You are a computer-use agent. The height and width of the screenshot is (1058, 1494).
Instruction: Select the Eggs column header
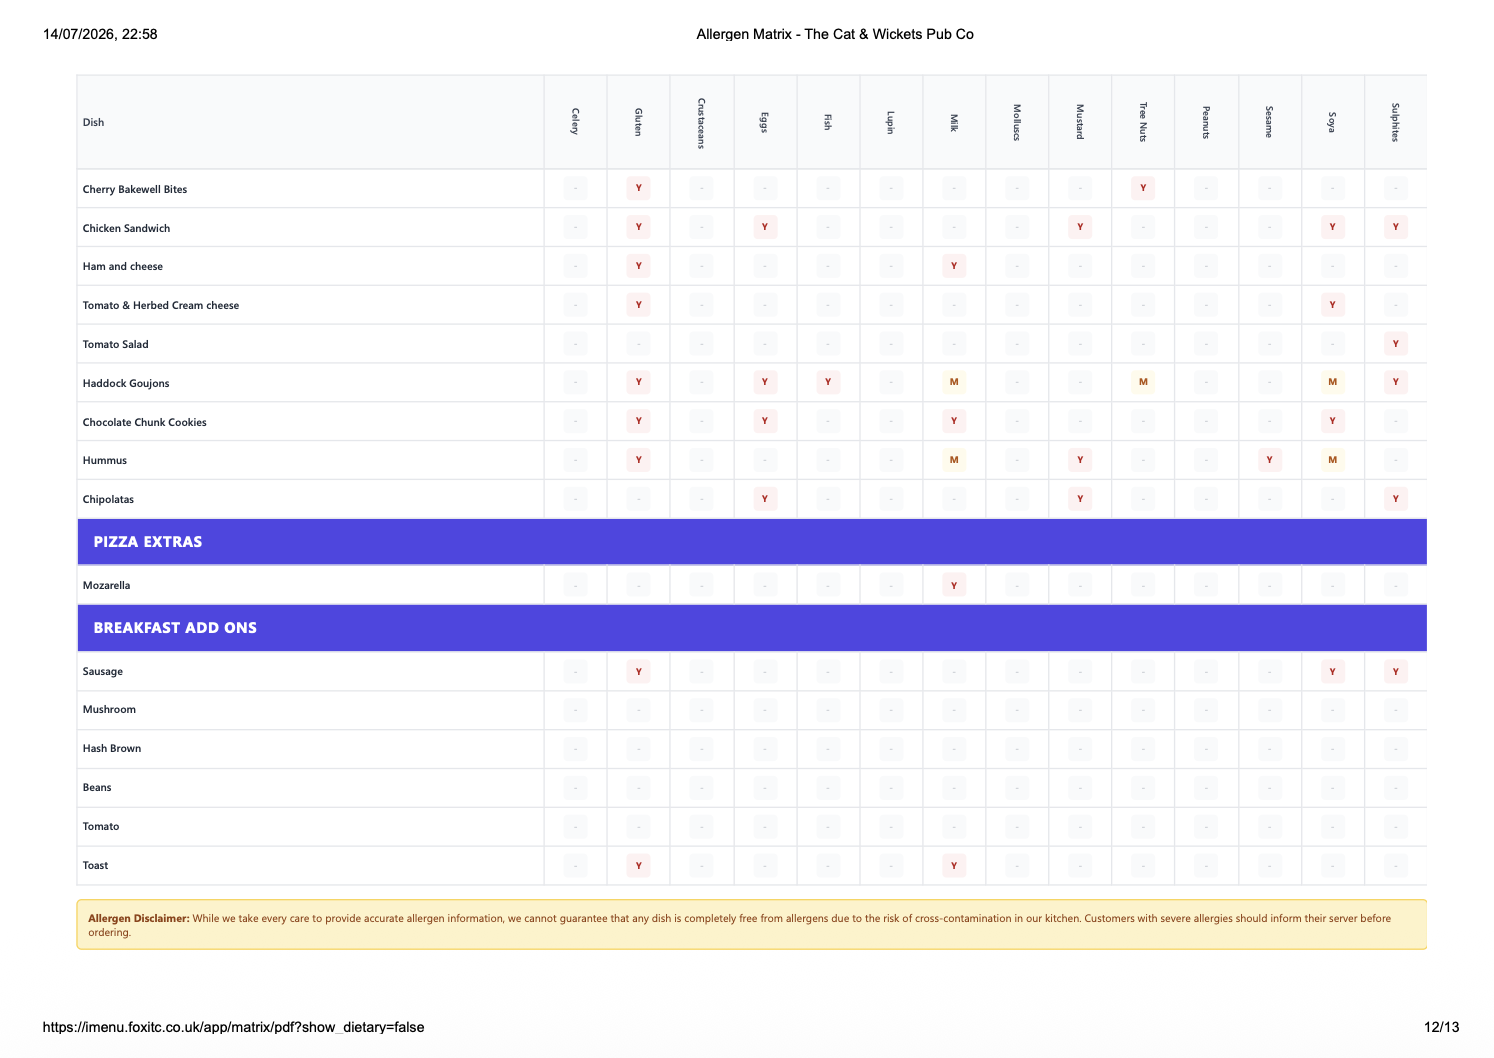pyautogui.click(x=764, y=122)
